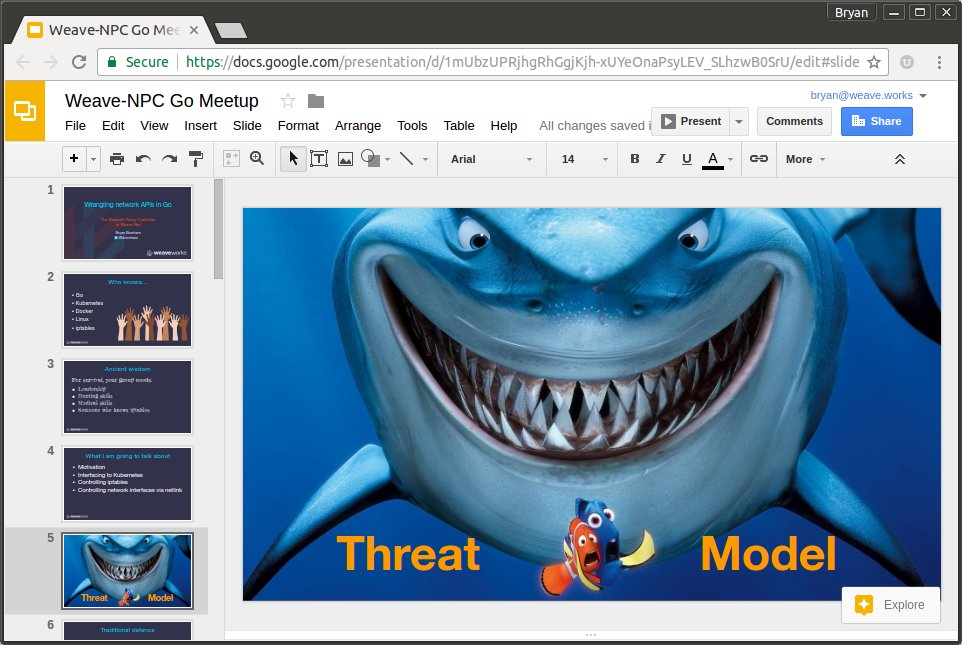
Task: Toggle Underline formatting
Action: tap(687, 159)
